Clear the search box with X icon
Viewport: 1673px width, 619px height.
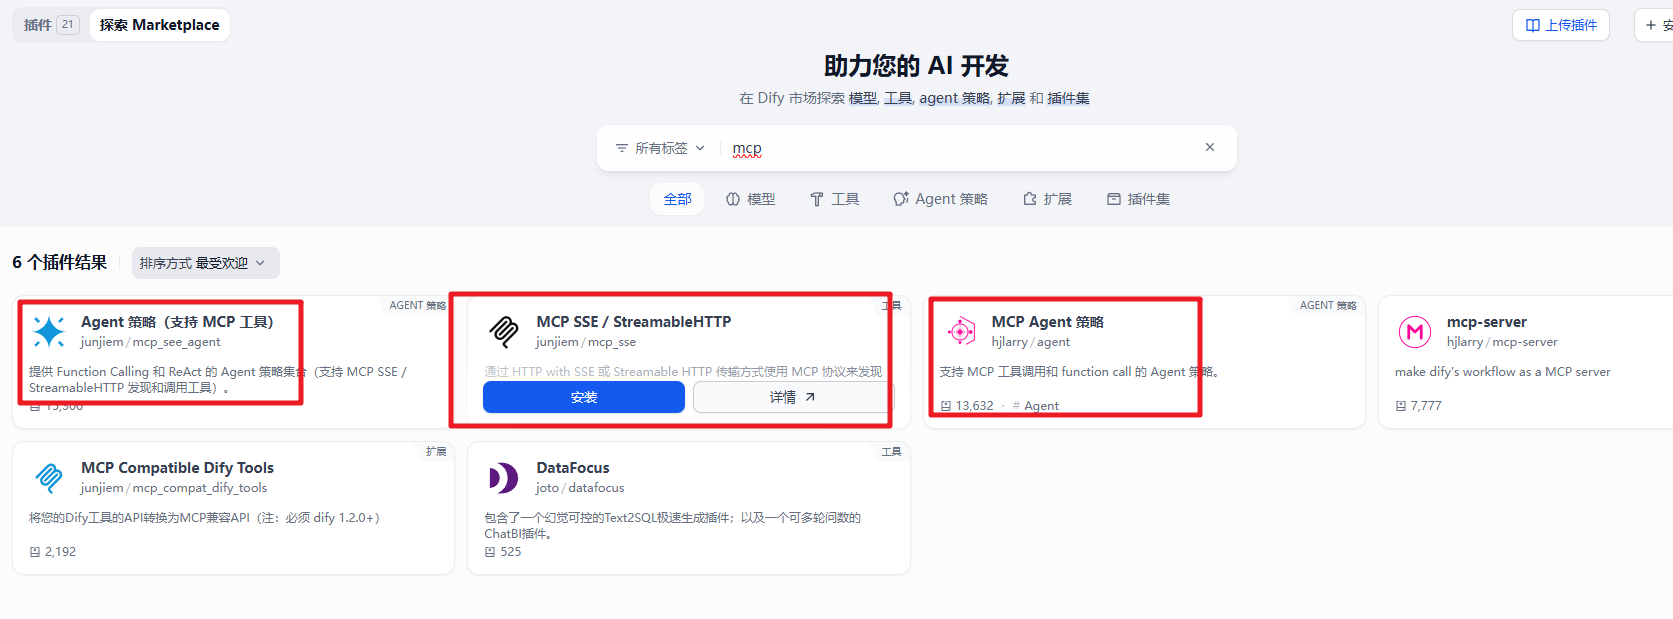1210,147
